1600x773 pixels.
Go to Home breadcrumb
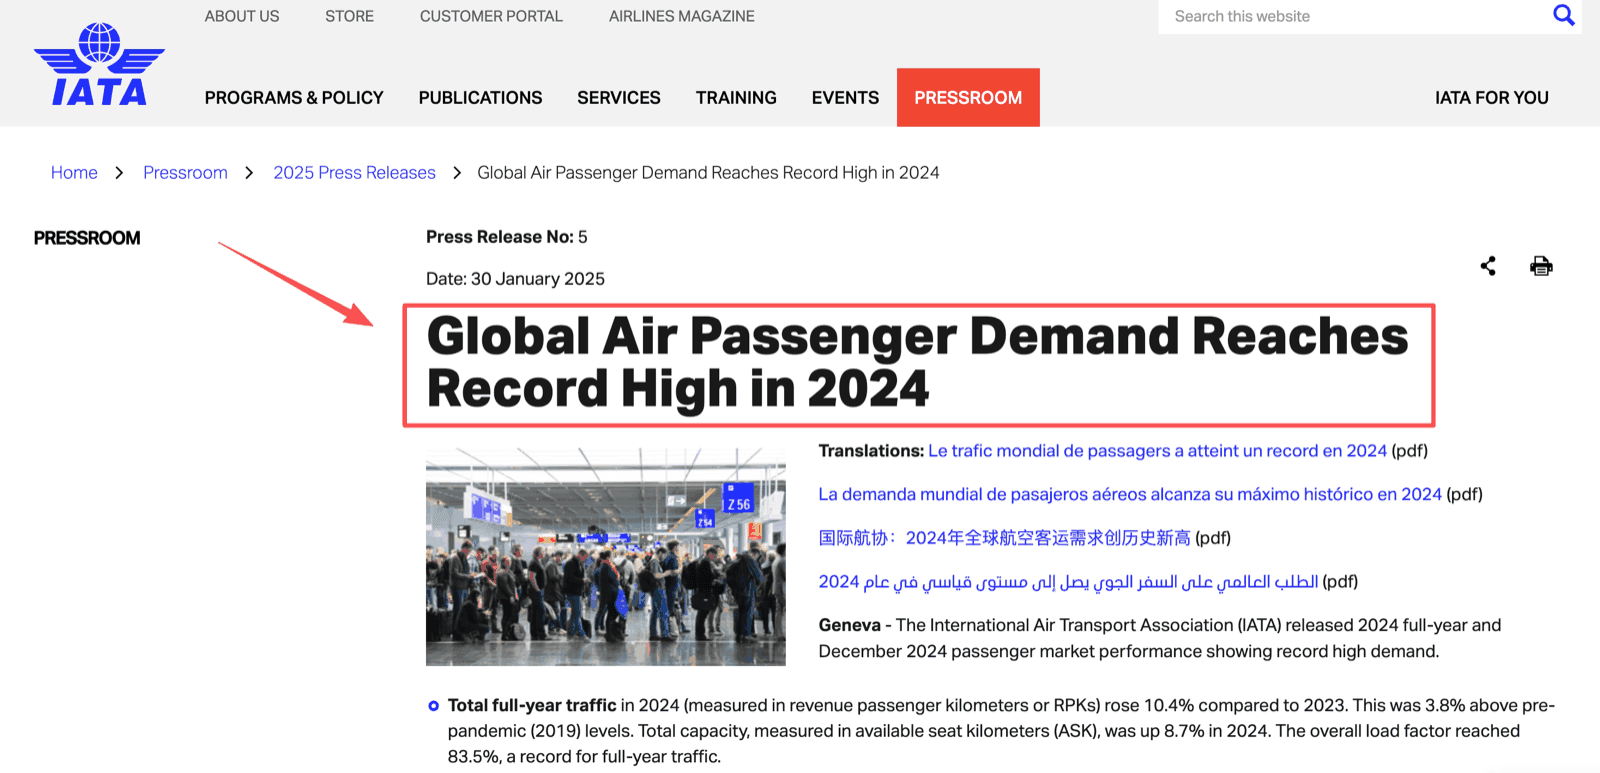pos(74,173)
